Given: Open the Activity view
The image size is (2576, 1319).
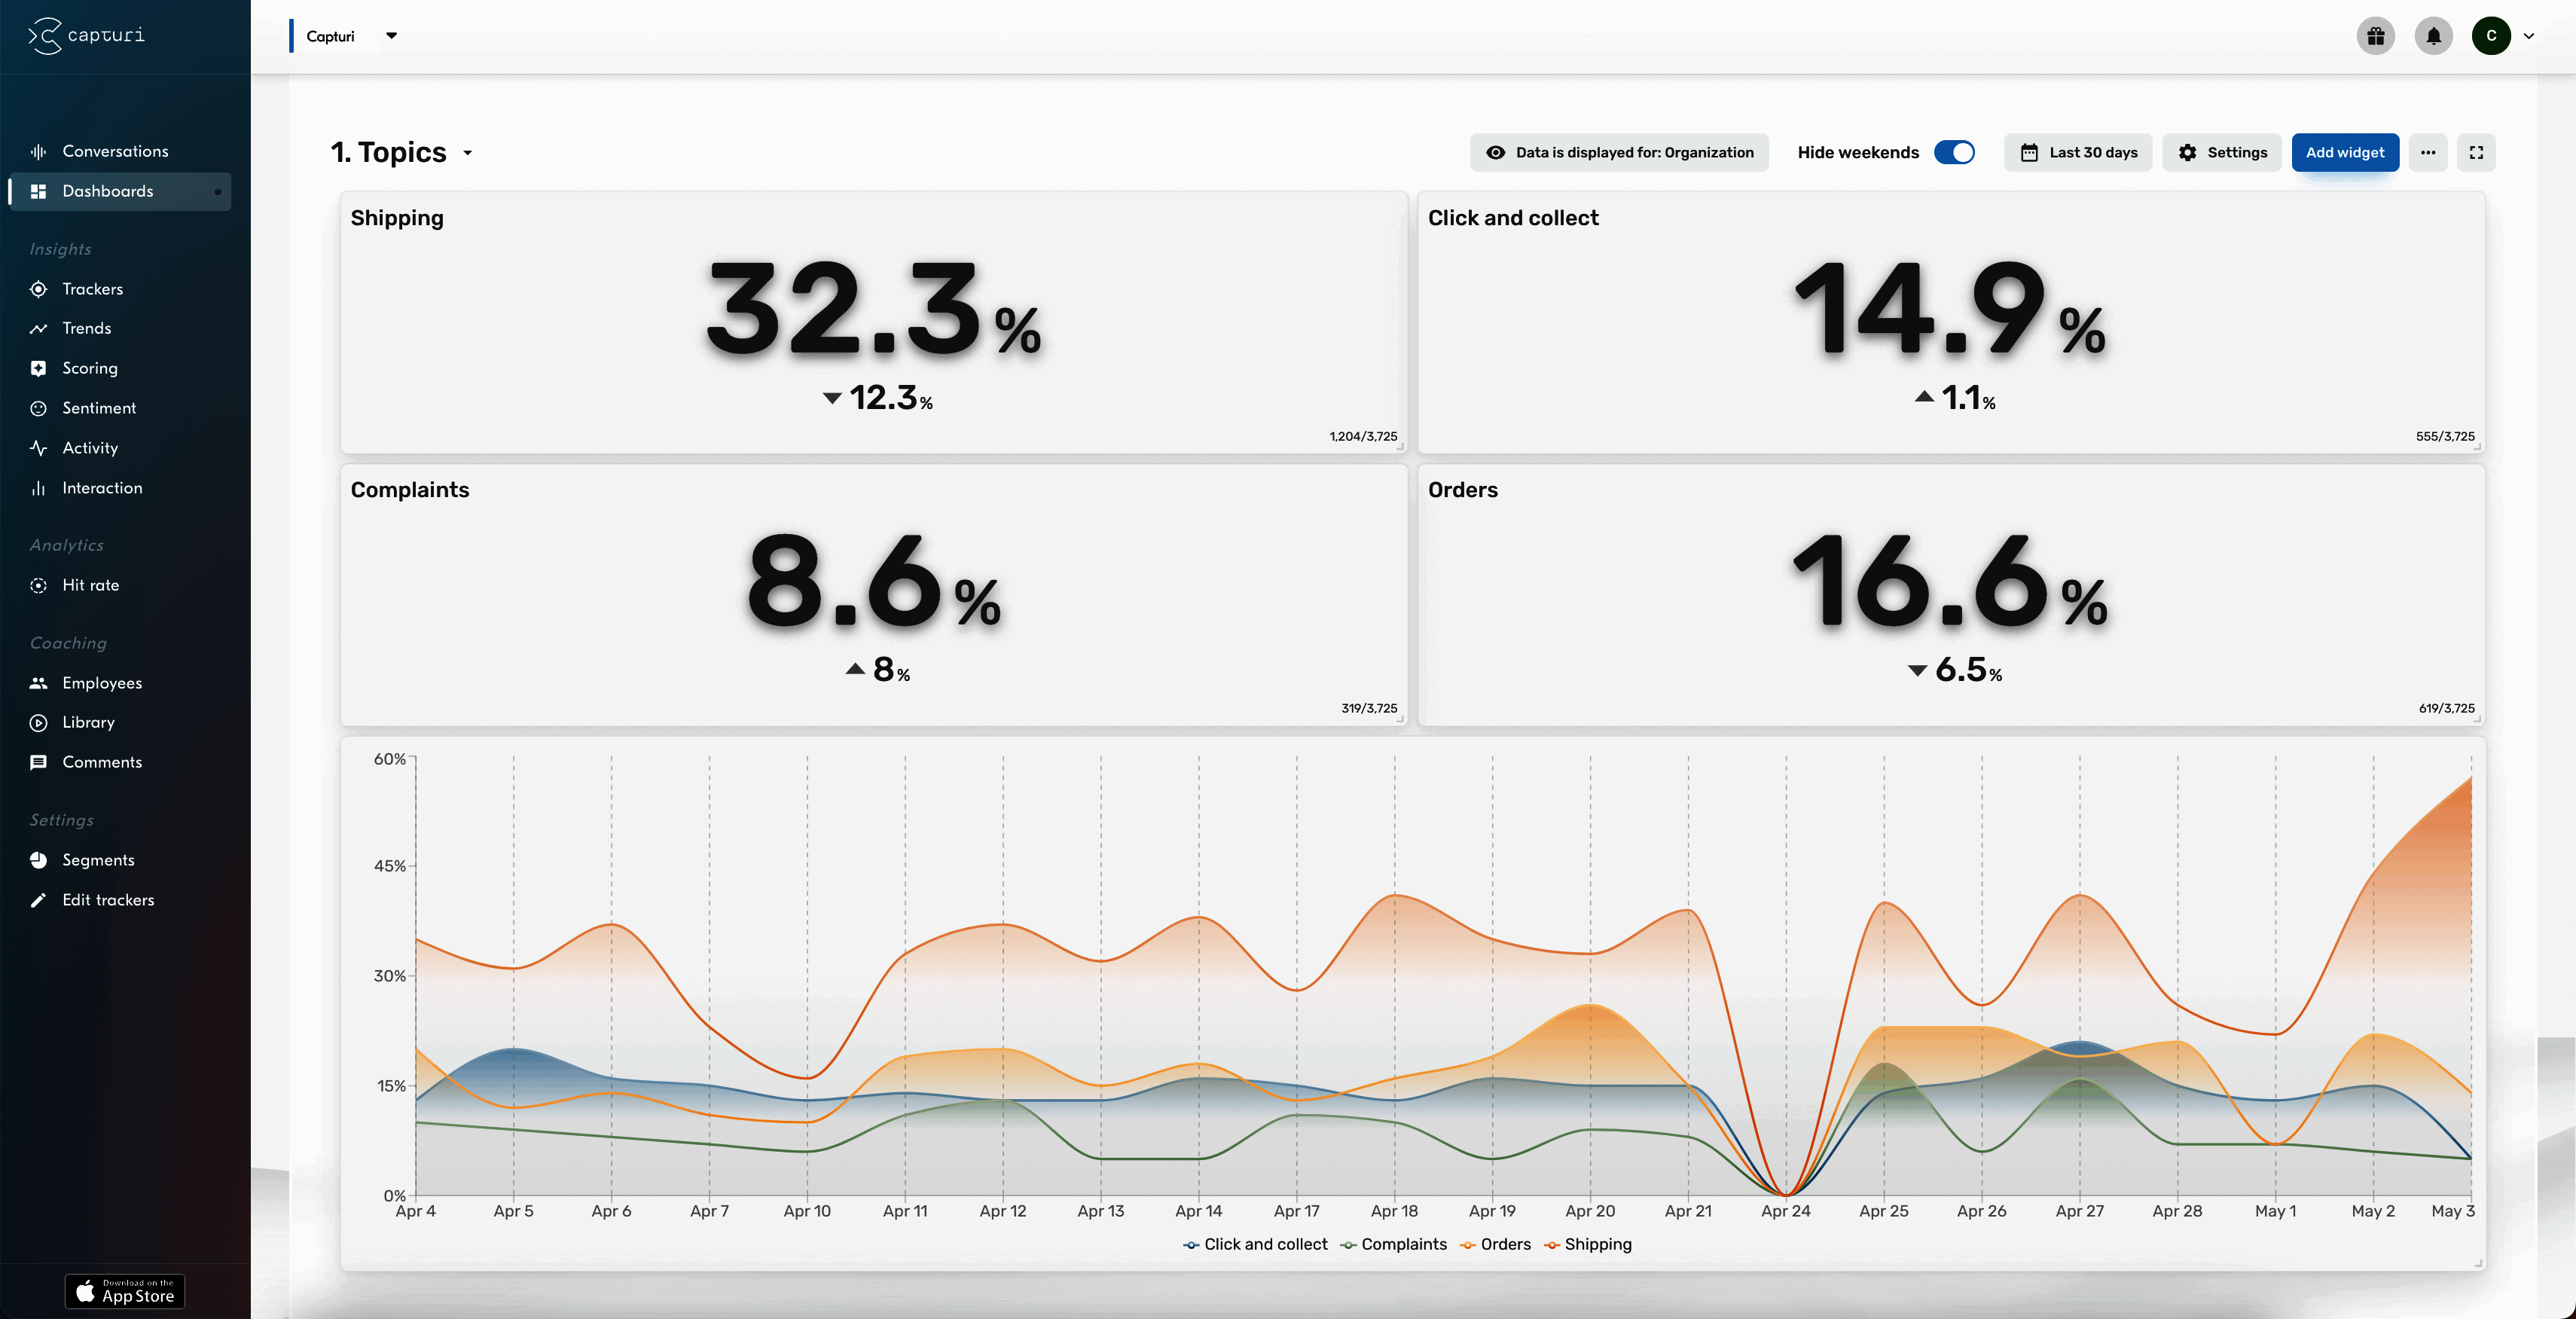Looking at the screenshot, I should [x=89, y=448].
